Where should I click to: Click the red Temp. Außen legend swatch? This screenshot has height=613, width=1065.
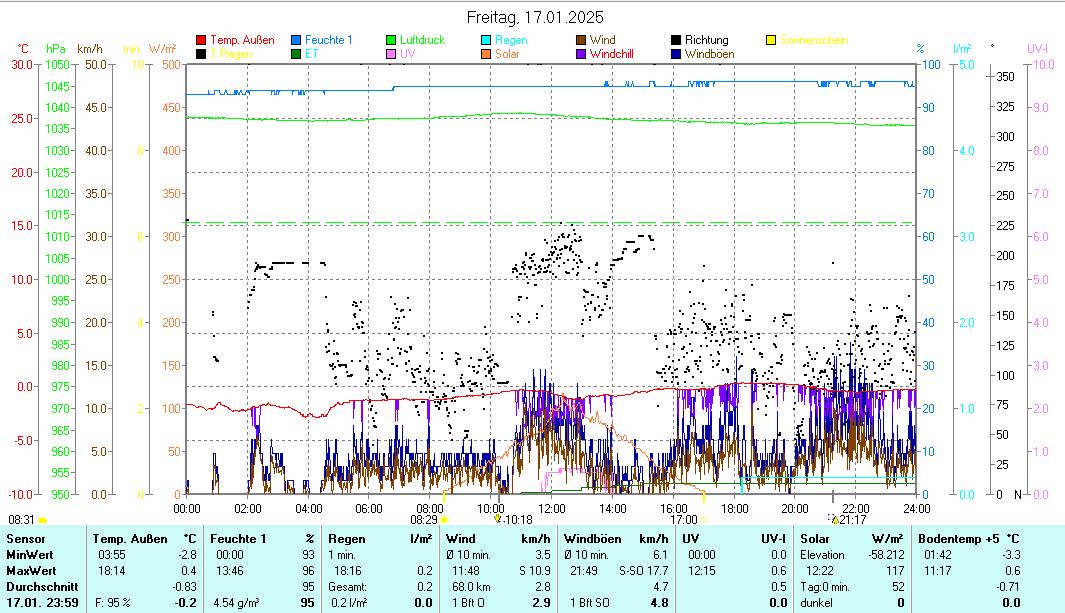(201, 40)
